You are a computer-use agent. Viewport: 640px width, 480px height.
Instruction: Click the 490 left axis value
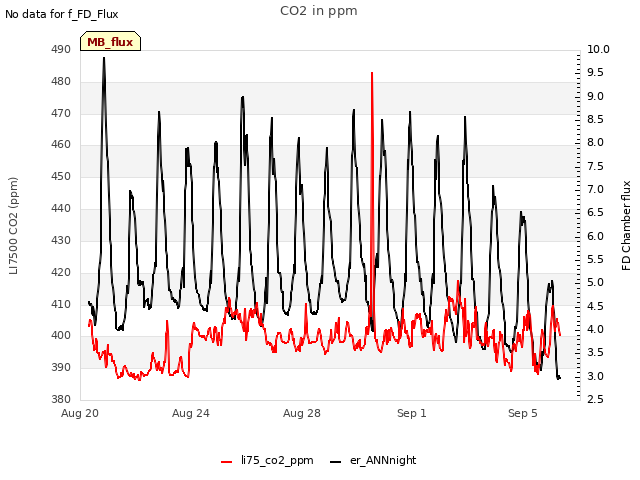[x=61, y=49]
